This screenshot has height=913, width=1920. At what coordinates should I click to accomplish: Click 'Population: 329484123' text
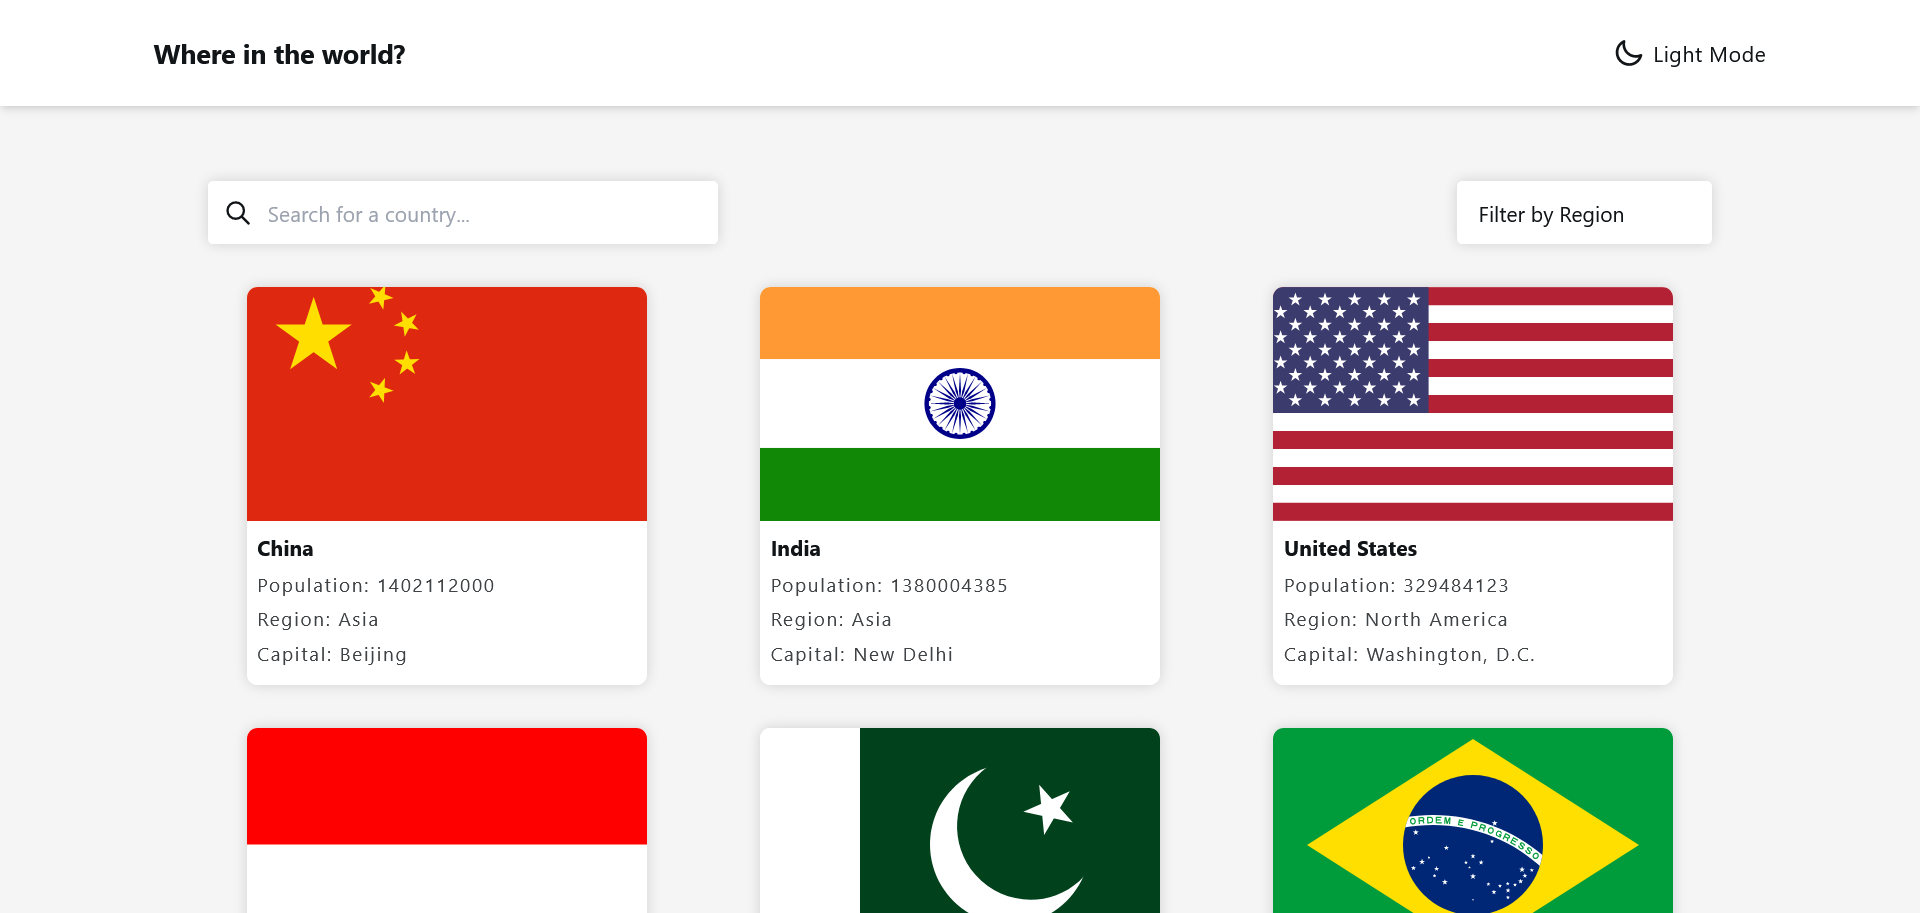(1396, 586)
